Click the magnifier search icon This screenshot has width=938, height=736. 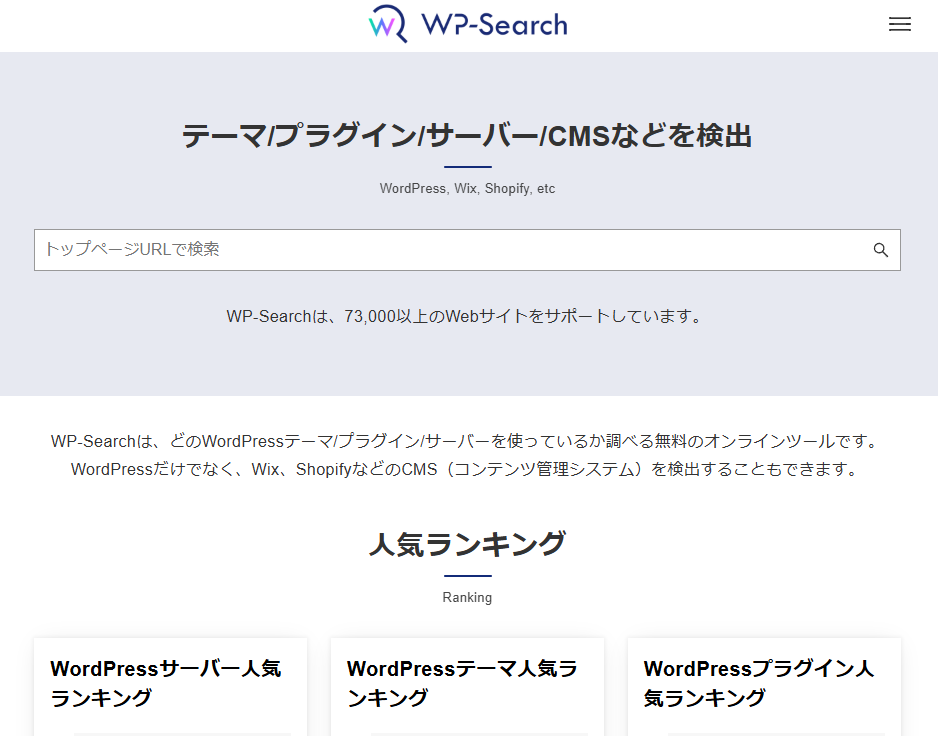click(880, 250)
